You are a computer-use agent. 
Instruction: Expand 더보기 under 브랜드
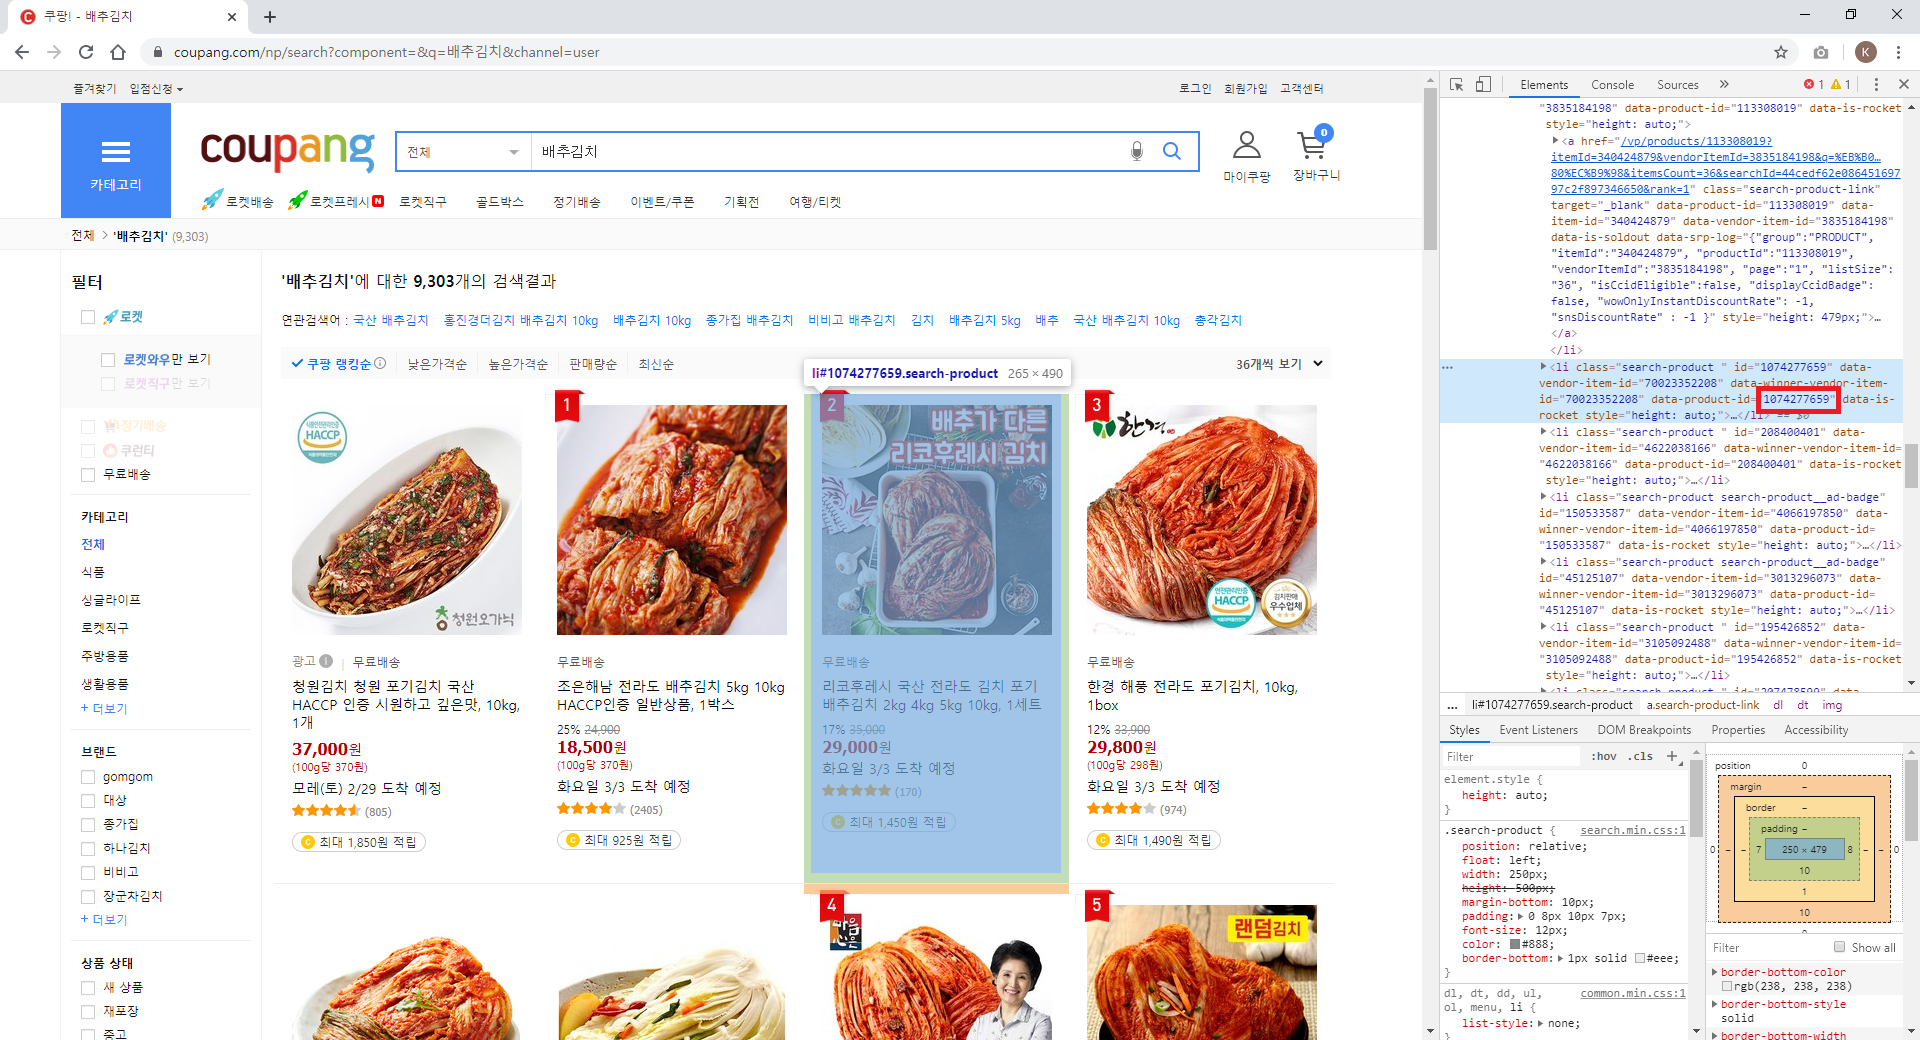[x=104, y=919]
